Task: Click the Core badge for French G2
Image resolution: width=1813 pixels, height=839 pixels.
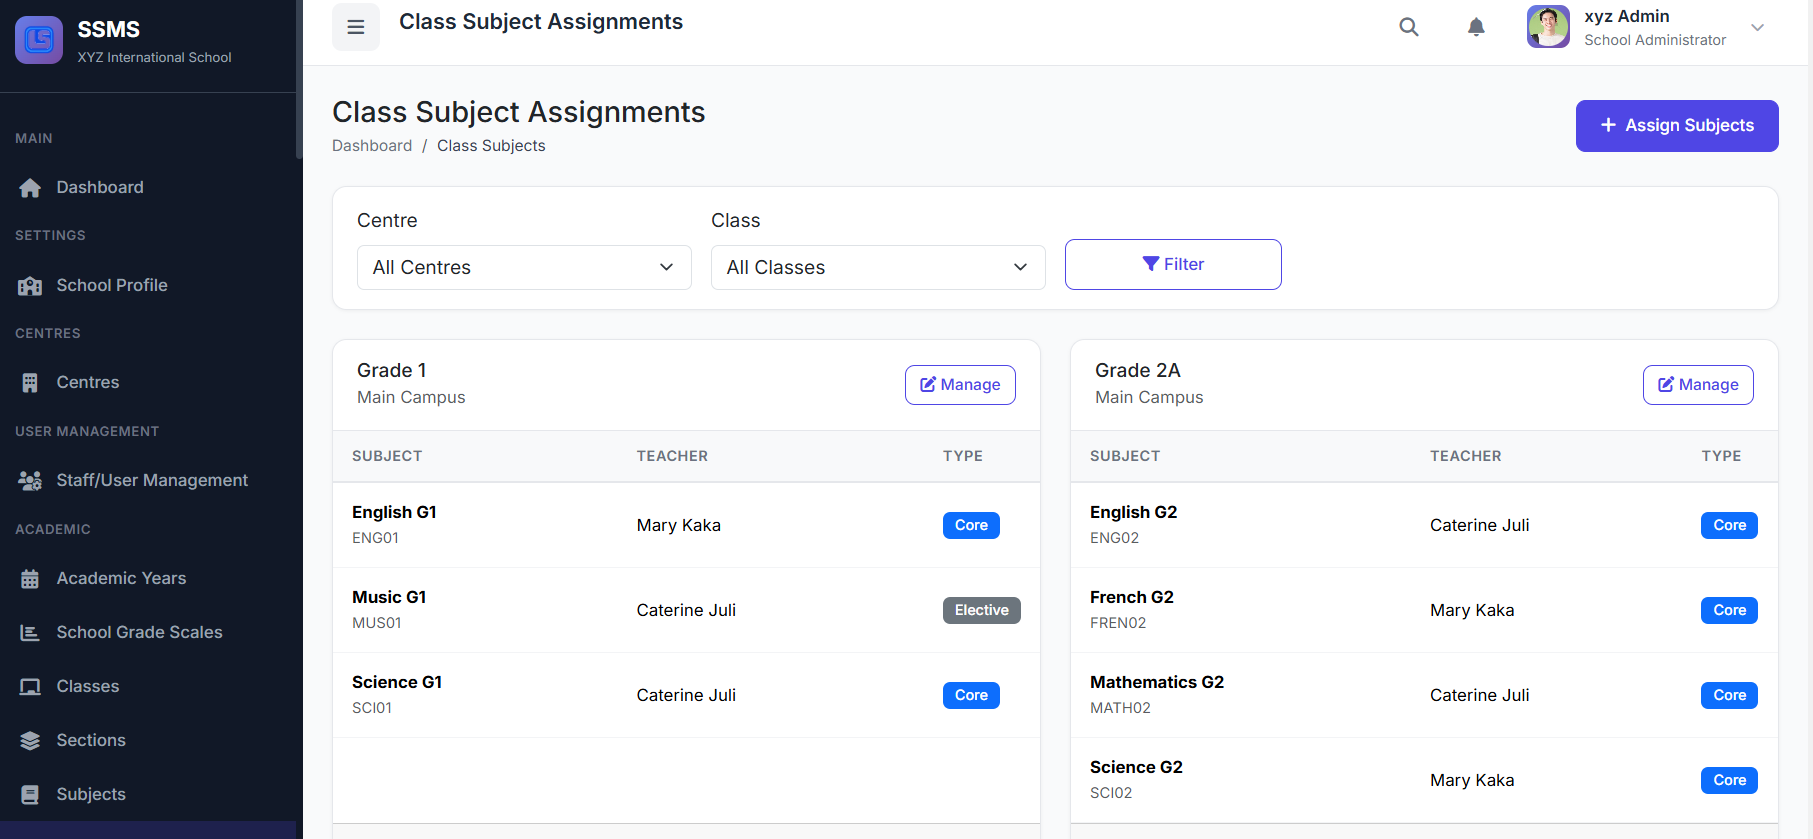Action: pos(1729,610)
